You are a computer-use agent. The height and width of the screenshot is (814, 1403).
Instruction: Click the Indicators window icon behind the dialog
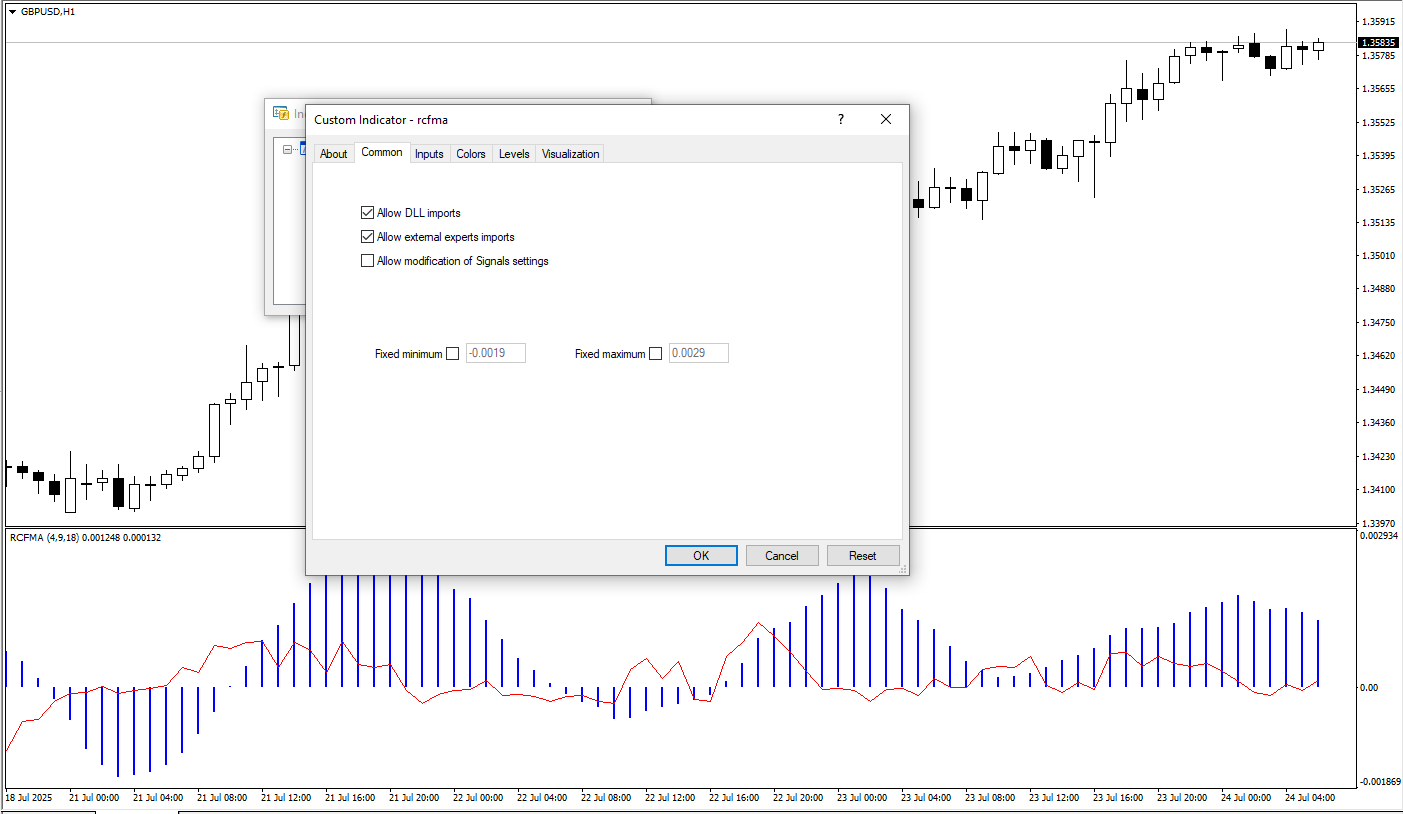point(281,113)
